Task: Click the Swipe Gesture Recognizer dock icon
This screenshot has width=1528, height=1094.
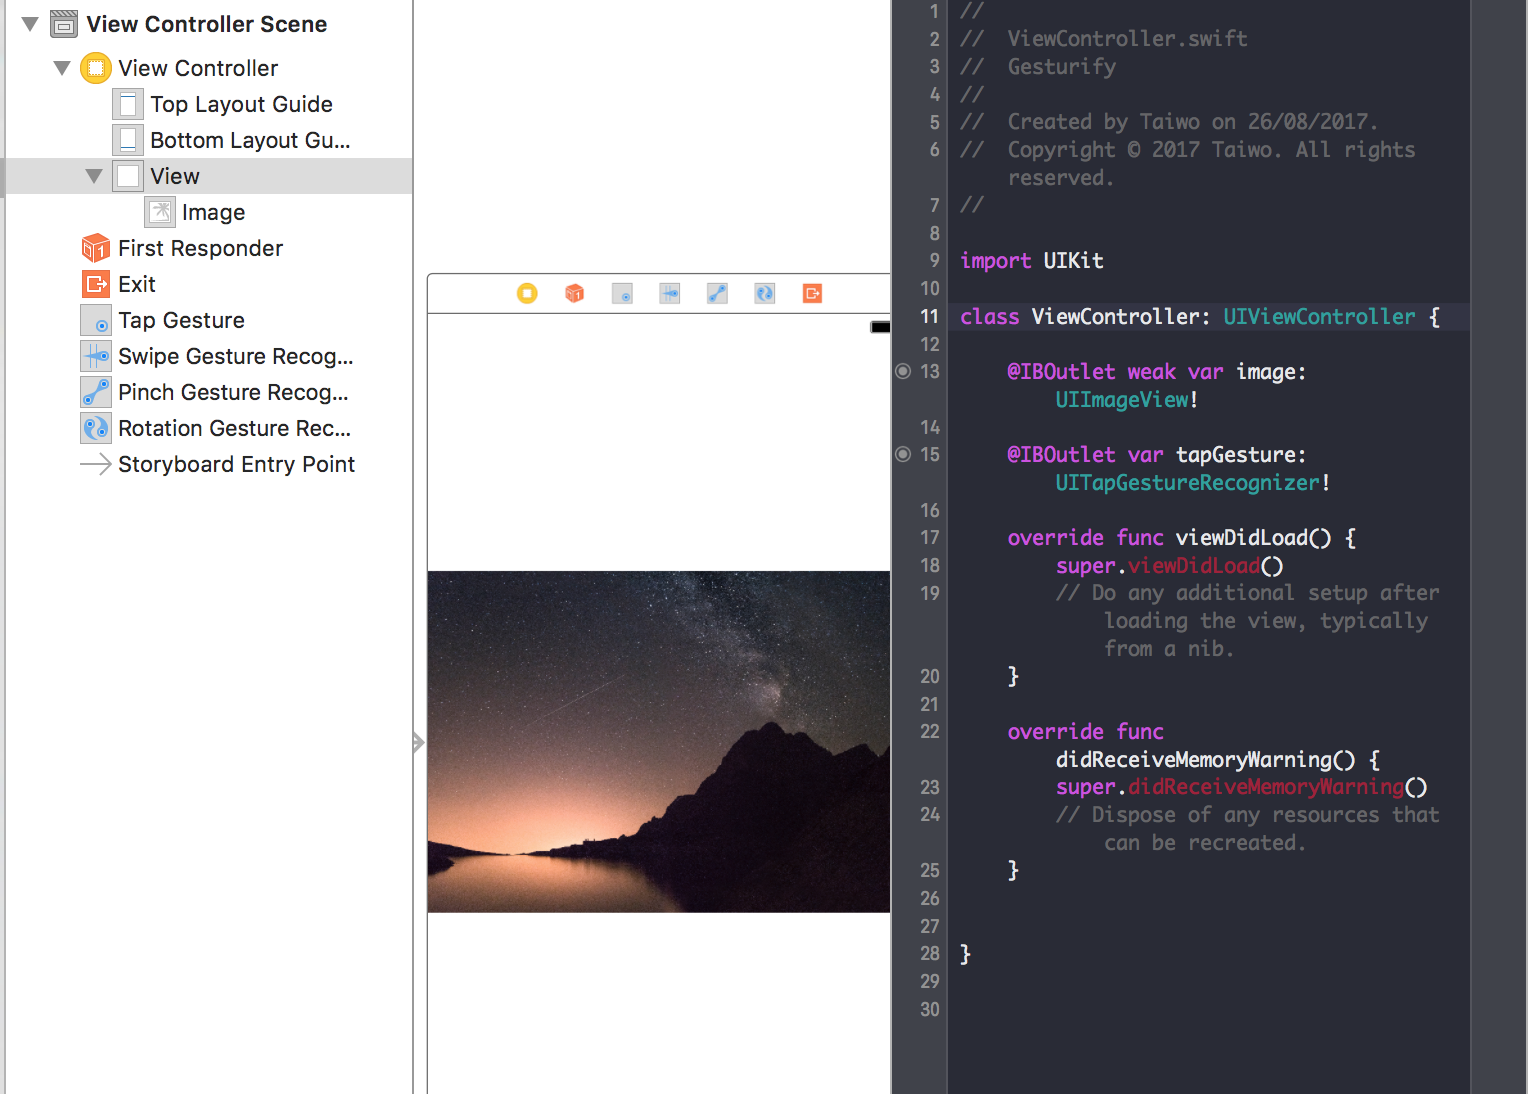Action: (669, 293)
